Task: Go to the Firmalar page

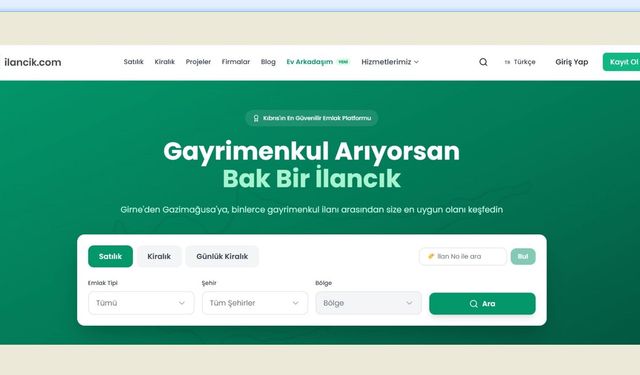Action: (236, 62)
